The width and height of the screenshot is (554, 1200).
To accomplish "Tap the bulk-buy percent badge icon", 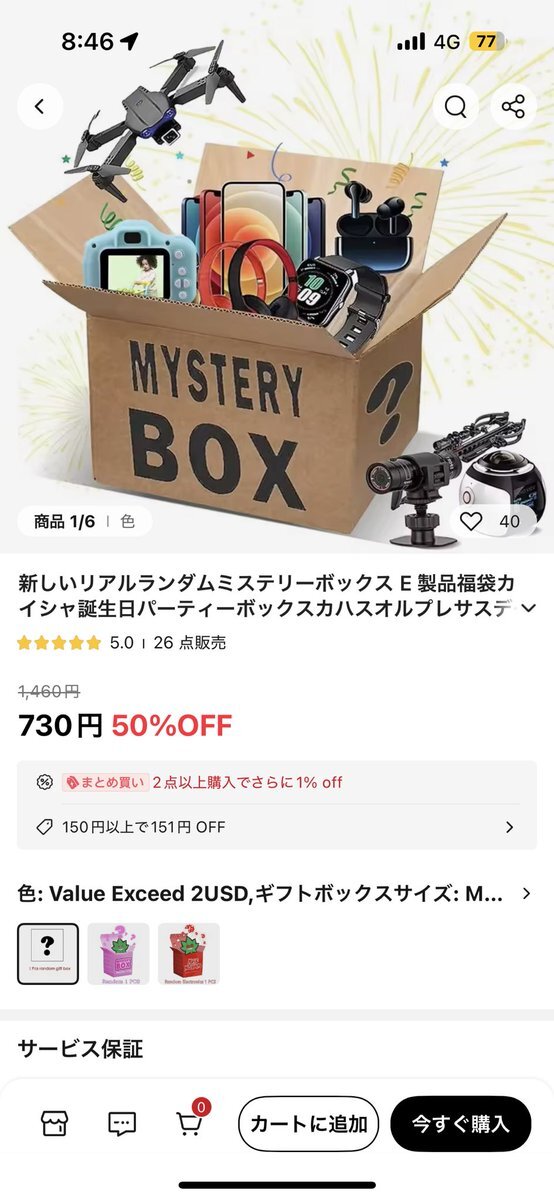I will [x=44, y=782].
